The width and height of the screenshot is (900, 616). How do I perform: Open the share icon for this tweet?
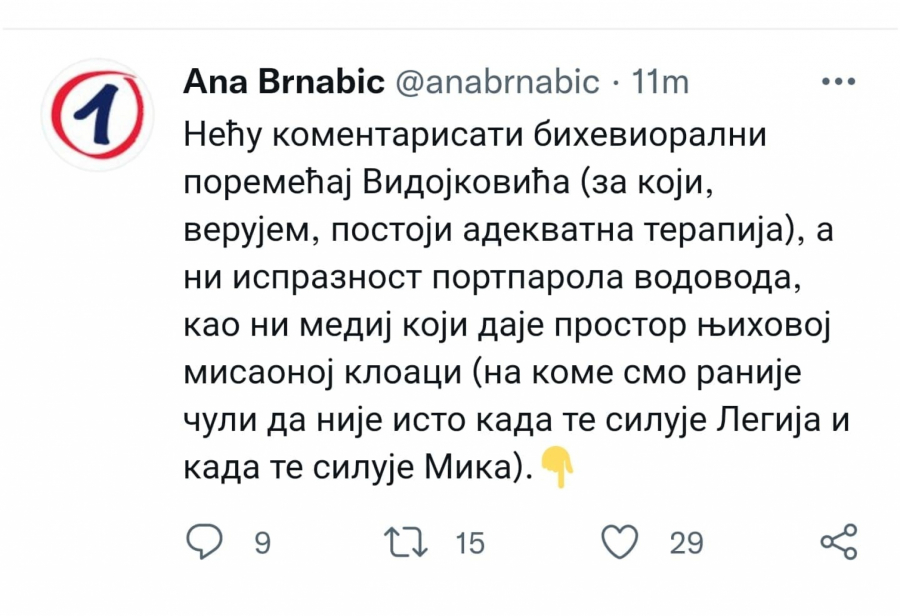pyautogui.click(x=838, y=542)
